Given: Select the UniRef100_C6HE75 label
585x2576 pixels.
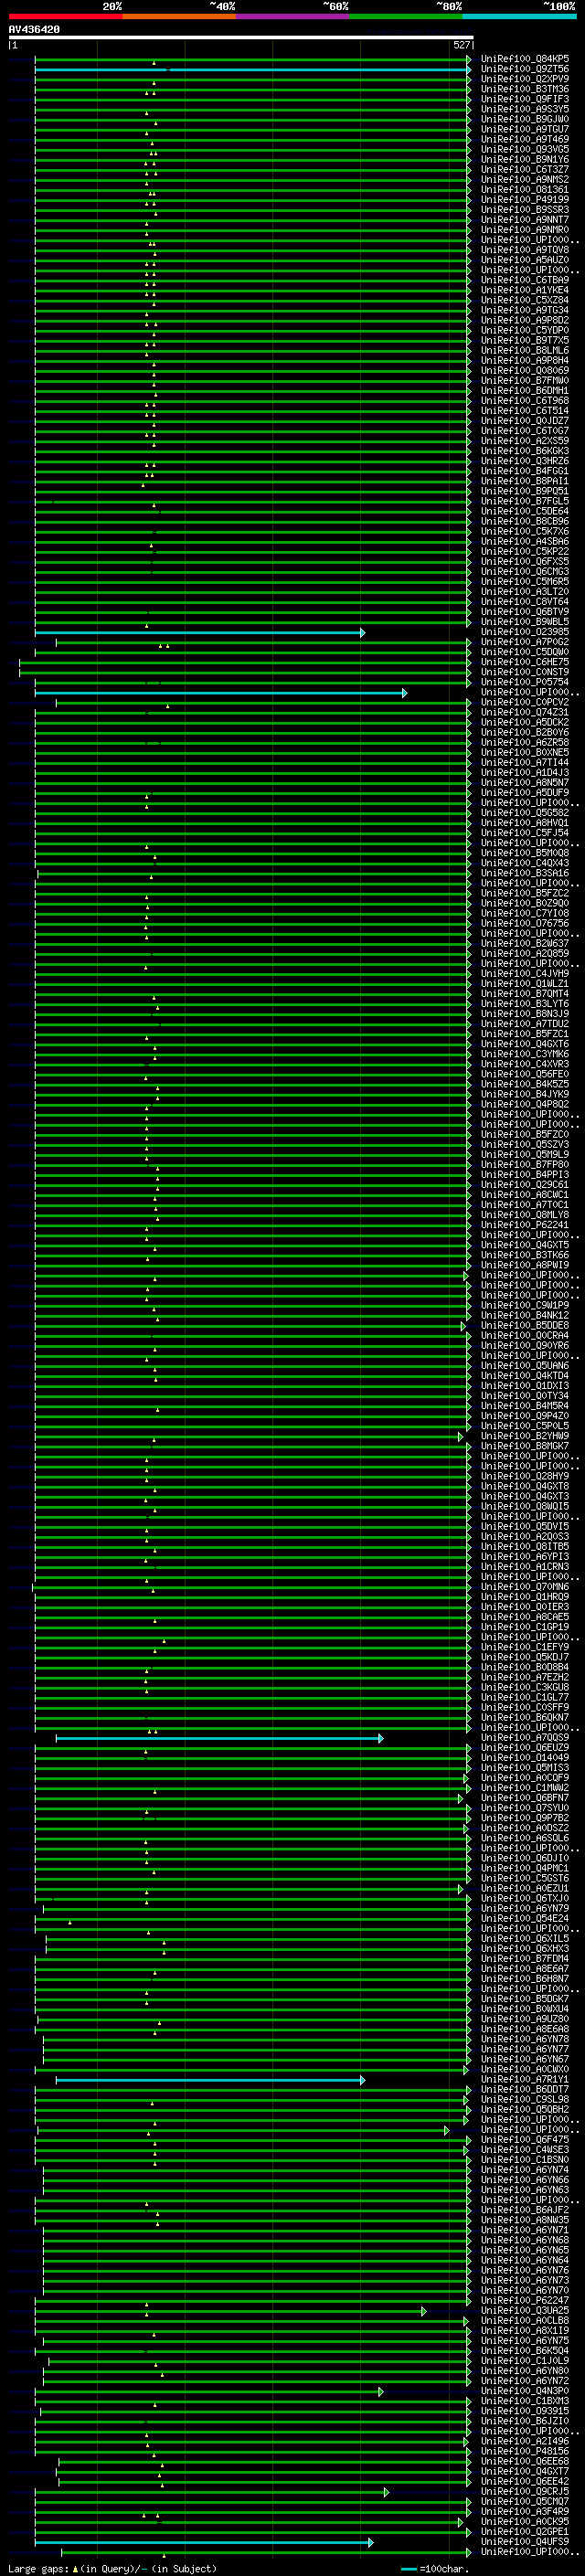Looking at the screenshot, I should pyautogui.click(x=525, y=662).
